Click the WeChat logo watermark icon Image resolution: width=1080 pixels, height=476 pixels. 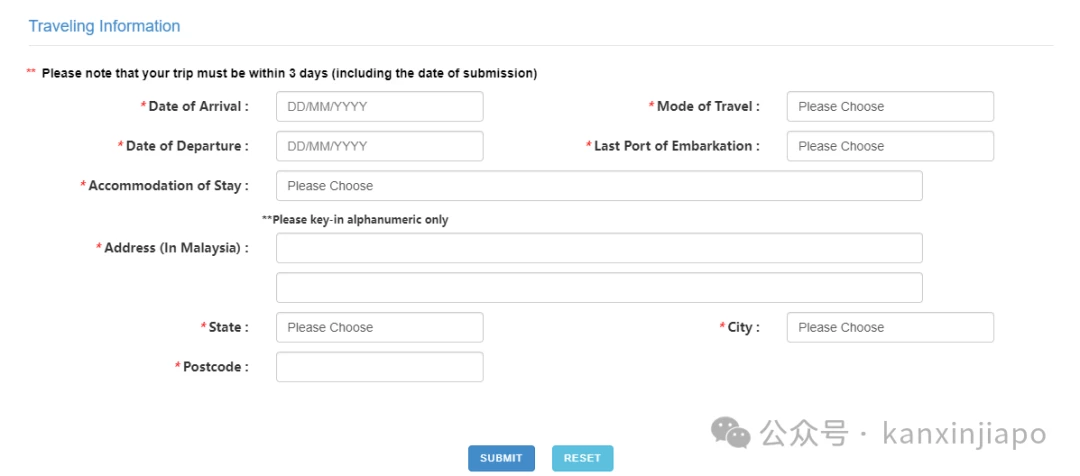click(x=731, y=433)
